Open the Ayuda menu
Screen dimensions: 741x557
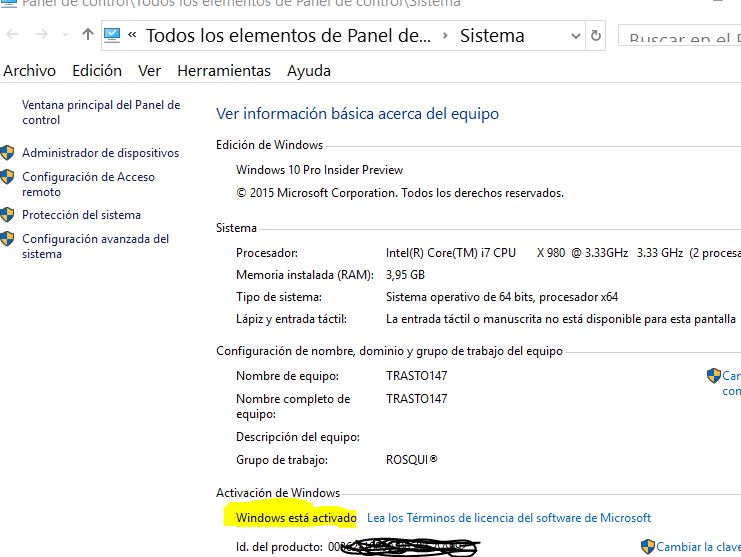pos(309,71)
